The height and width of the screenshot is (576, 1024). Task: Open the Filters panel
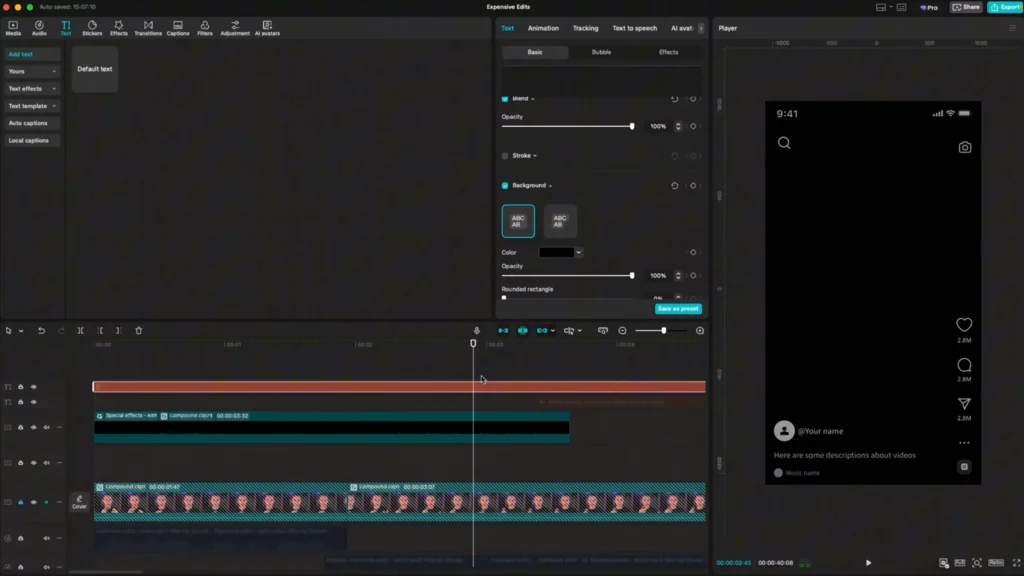[x=205, y=28]
